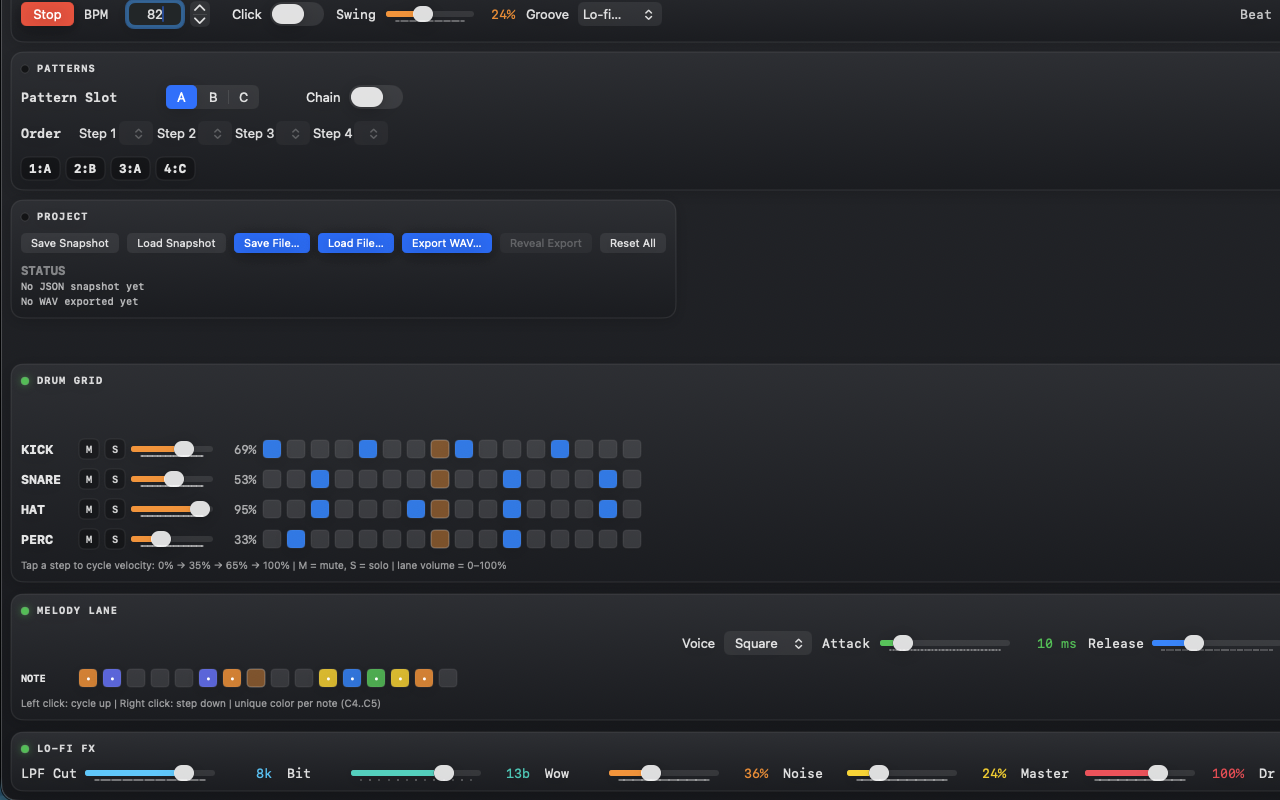This screenshot has height=800, width=1280.
Task: Open the Voice Square dropdown
Action: pyautogui.click(x=768, y=643)
